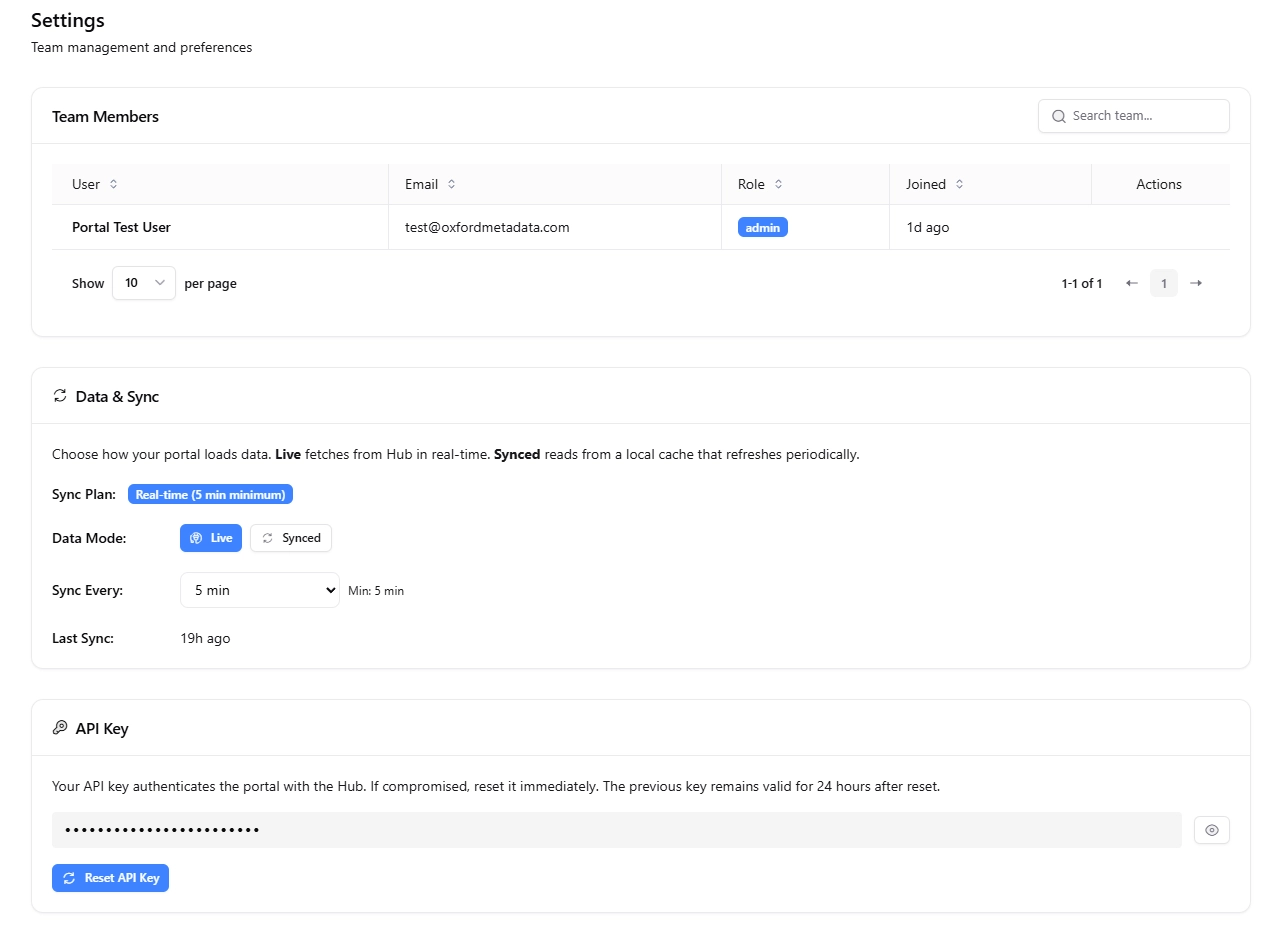This screenshot has height=942, width=1269.
Task: Open the Show per page dropdown
Action: [x=143, y=283]
